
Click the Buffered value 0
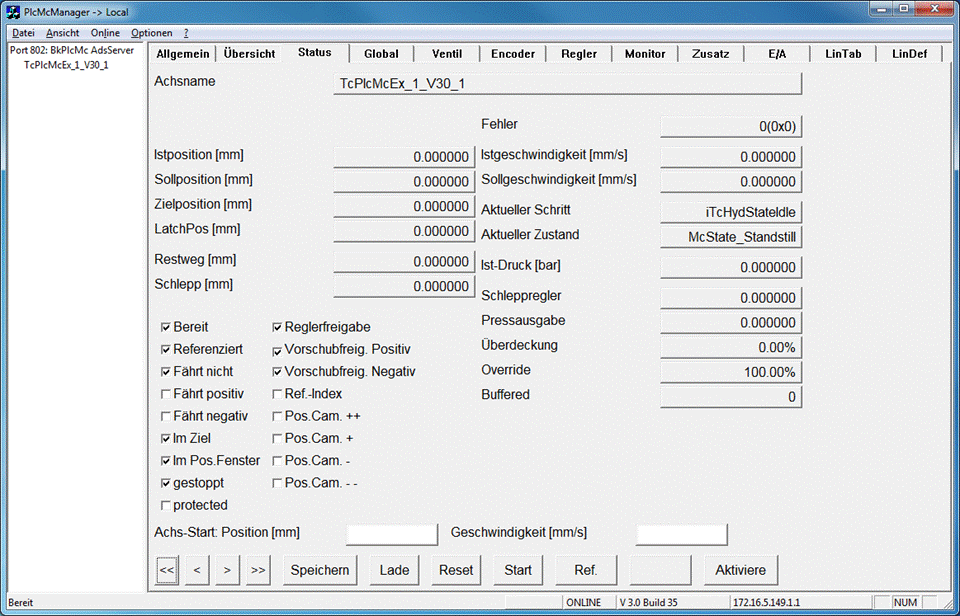pos(731,397)
